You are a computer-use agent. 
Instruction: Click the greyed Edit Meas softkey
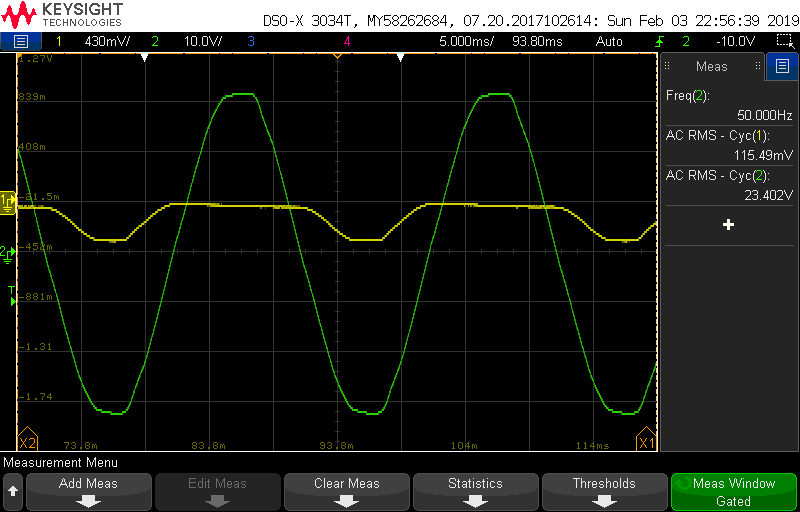click(x=217, y=491)
